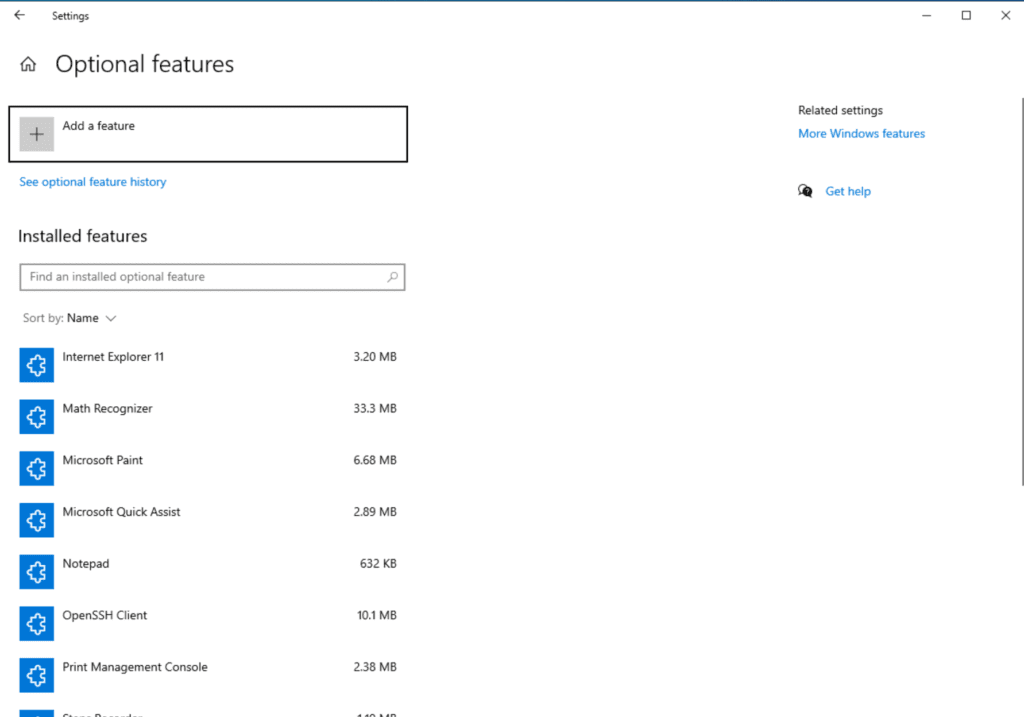Minimize the Settings window
The width and height of the screenshot is (1024, 717).
[x=926, y=15]
